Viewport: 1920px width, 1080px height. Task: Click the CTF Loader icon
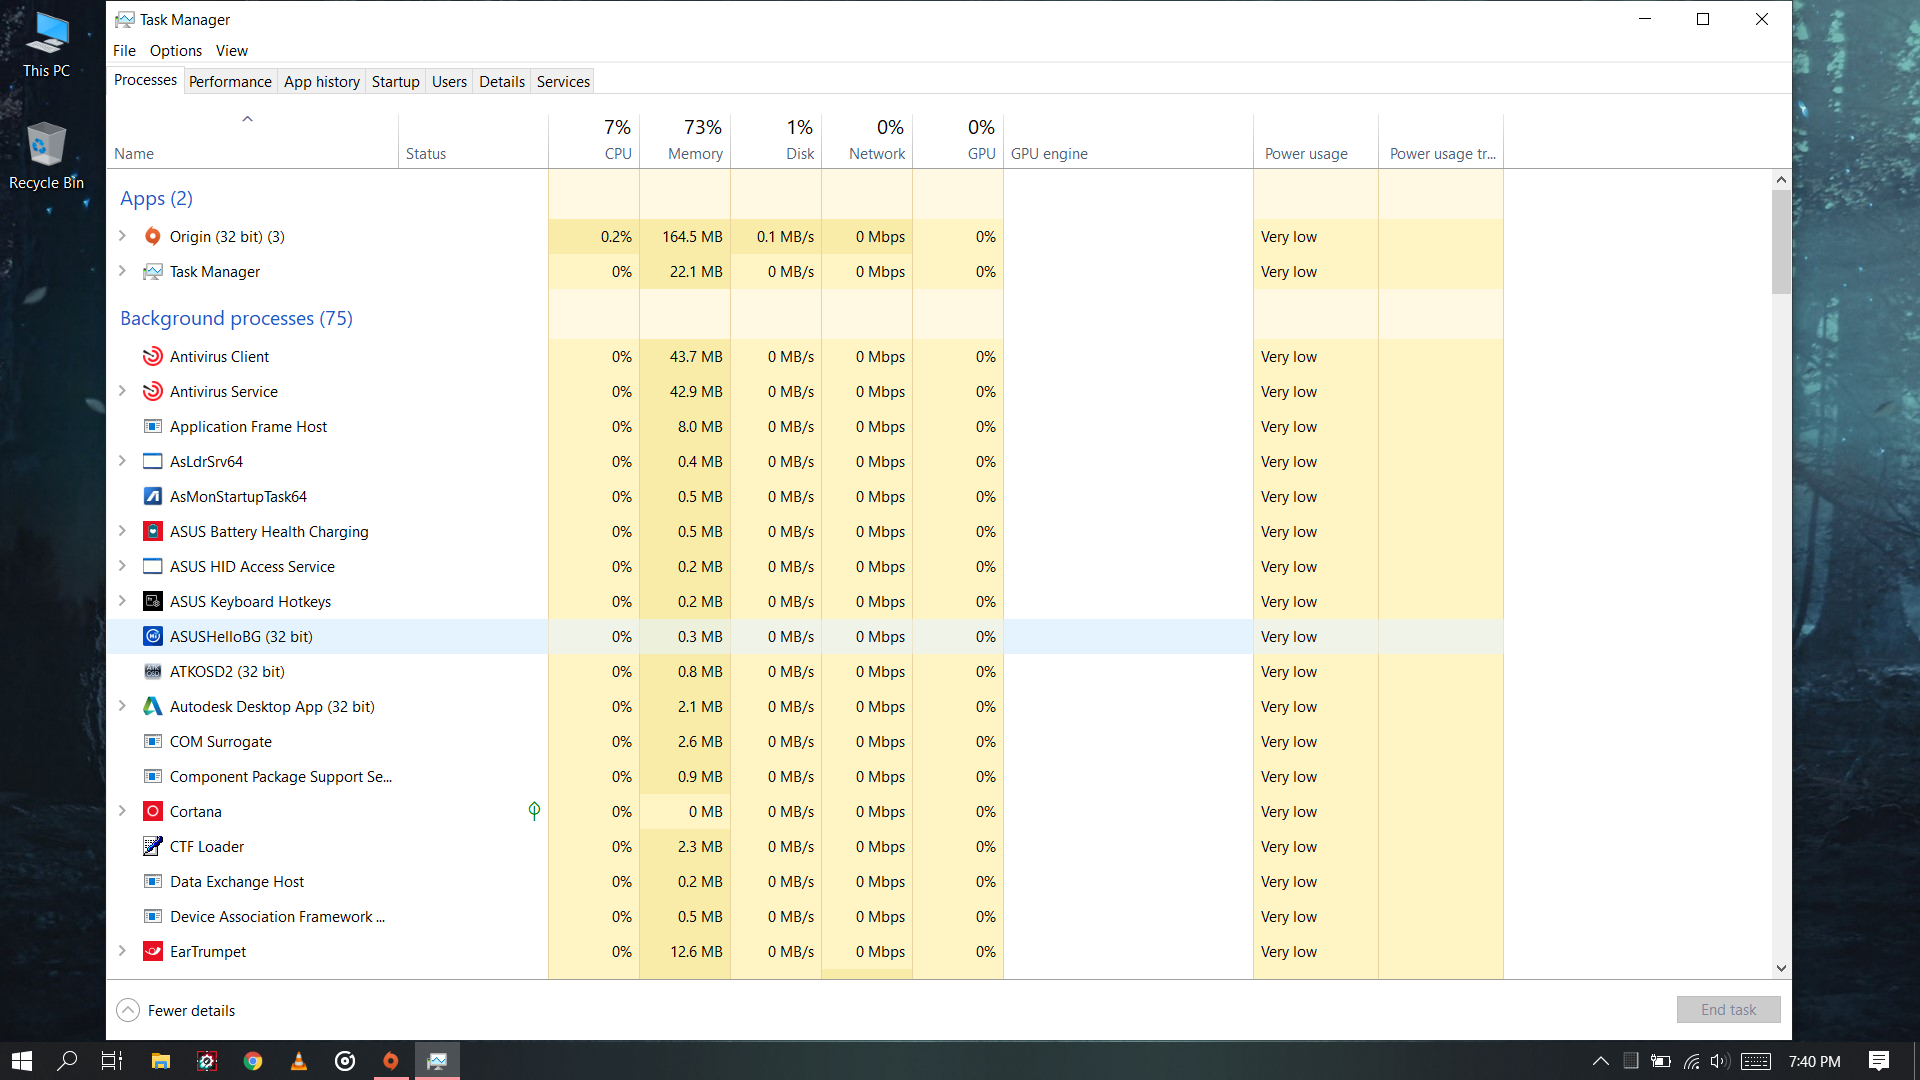[152, 847]
